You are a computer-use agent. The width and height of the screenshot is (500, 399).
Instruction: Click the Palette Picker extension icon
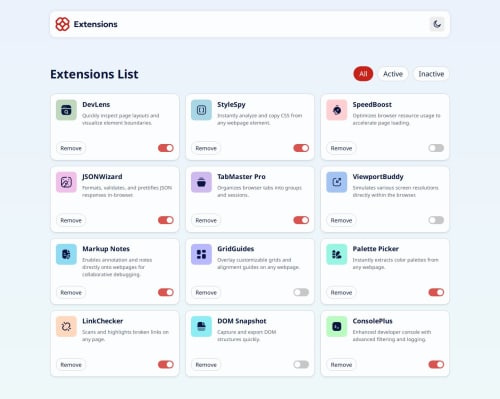(337, 254)
